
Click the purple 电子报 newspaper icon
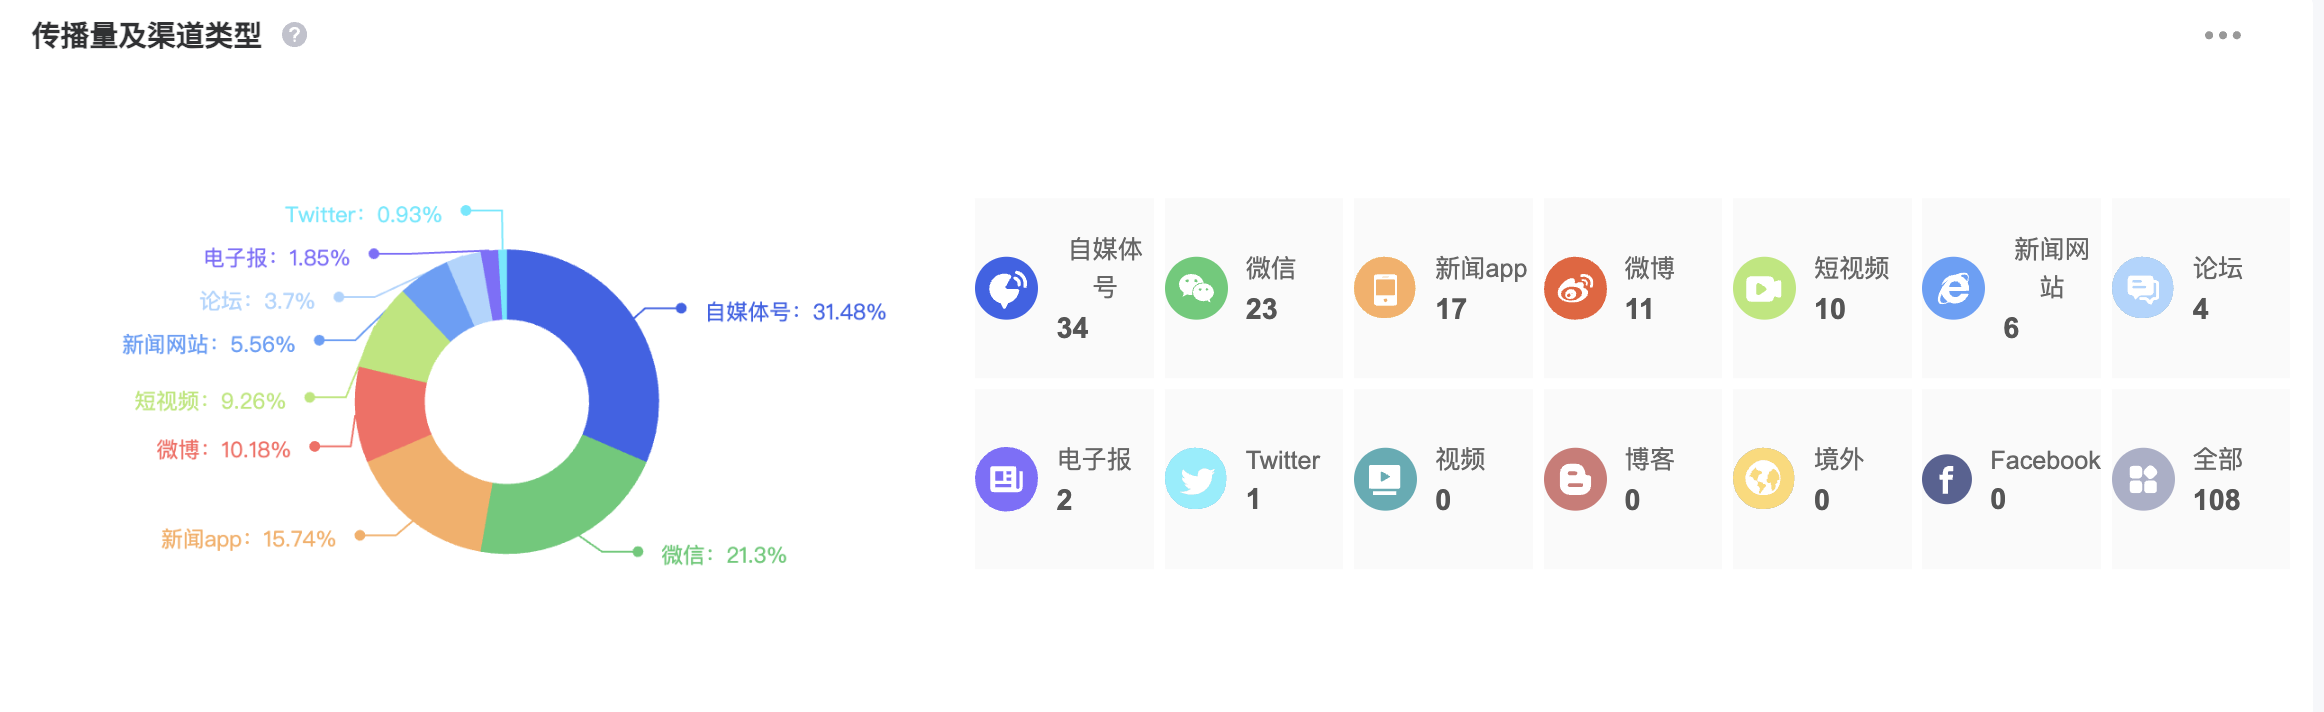coord(1006,479)
